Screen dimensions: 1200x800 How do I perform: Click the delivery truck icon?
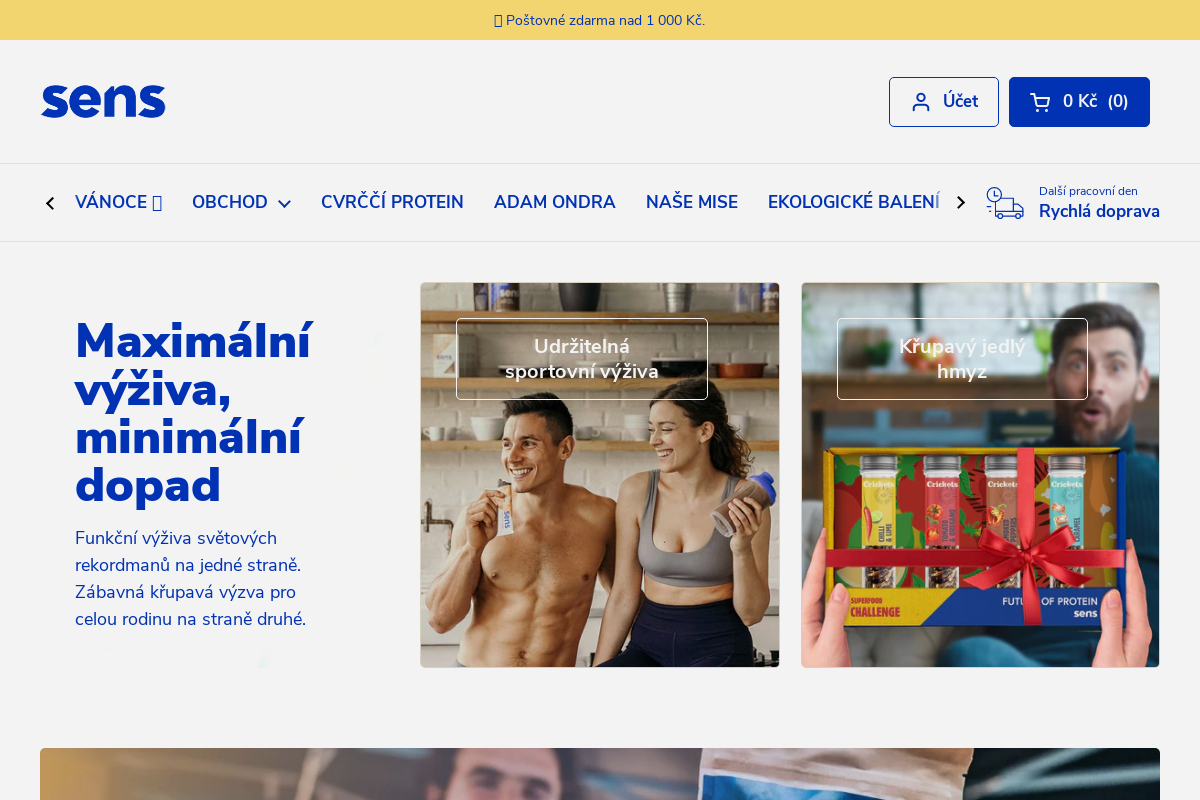pyautogui.click(x=1005, y=202)
